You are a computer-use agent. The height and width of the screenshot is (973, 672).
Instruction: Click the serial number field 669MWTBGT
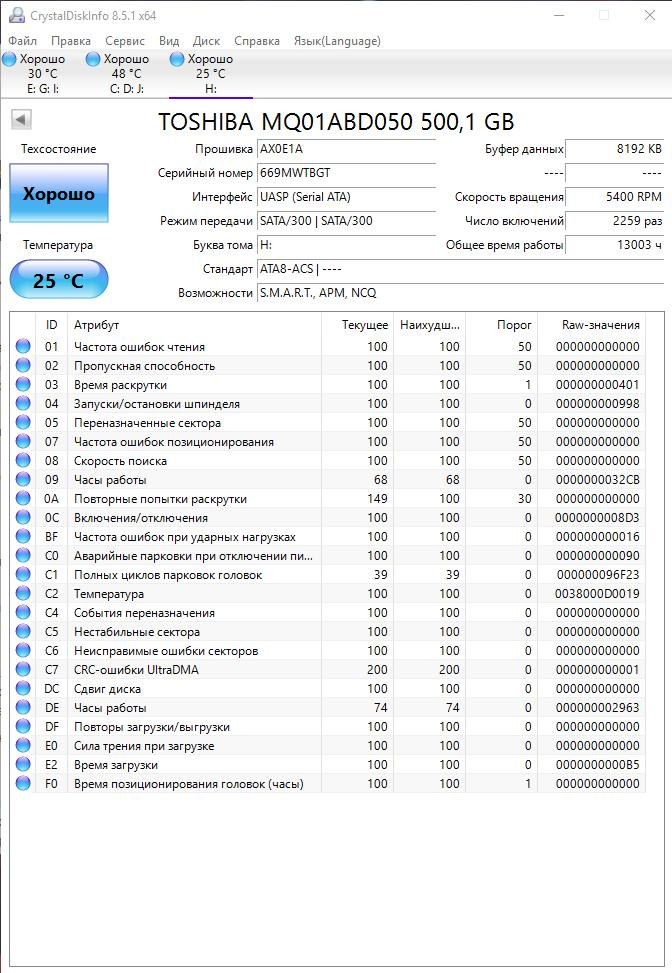click(345, 173)
